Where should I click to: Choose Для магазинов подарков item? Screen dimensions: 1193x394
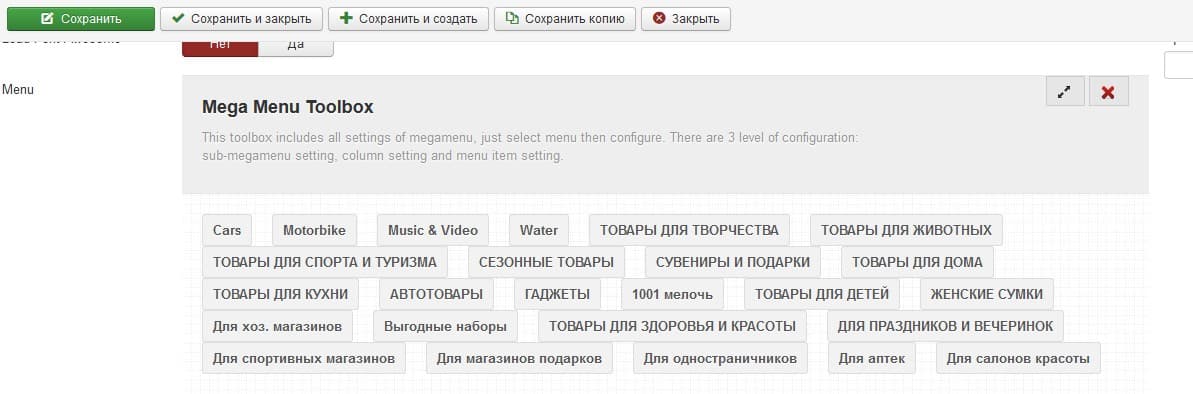tap(519, 358)
